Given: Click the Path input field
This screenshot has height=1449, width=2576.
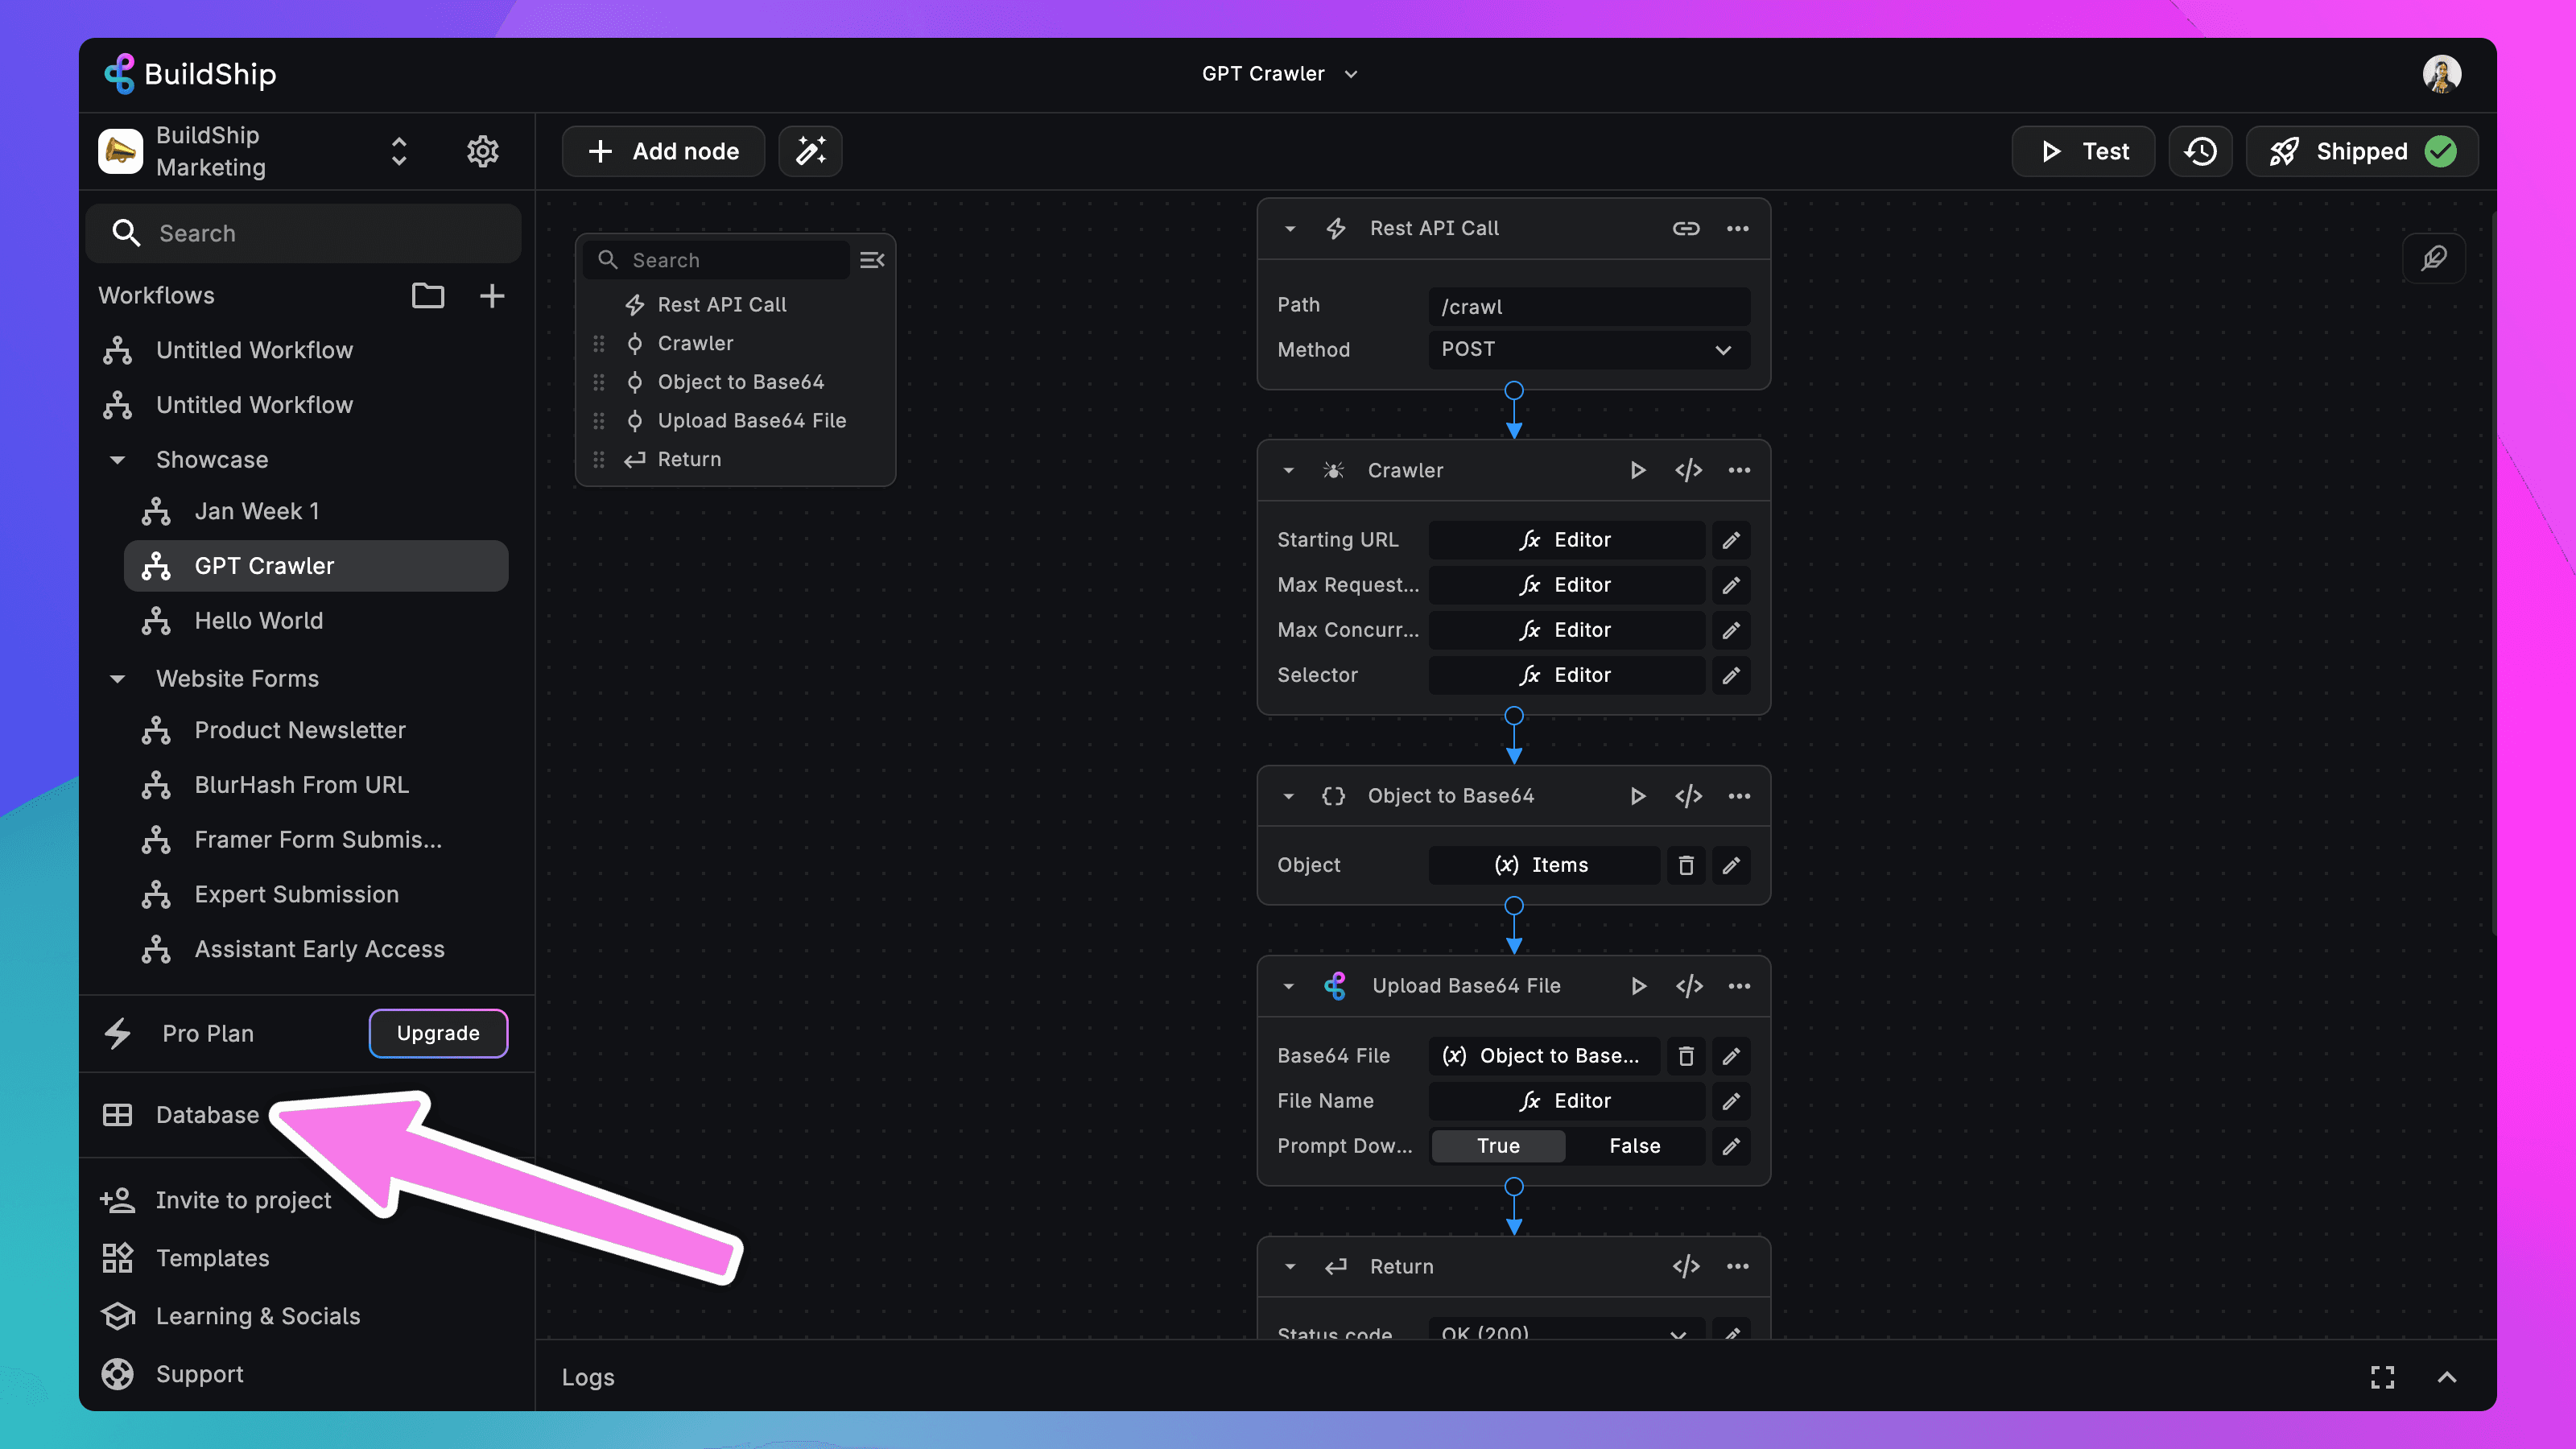Looking at the screenshot, I should pyautogui.click(x=1588, y=307).
